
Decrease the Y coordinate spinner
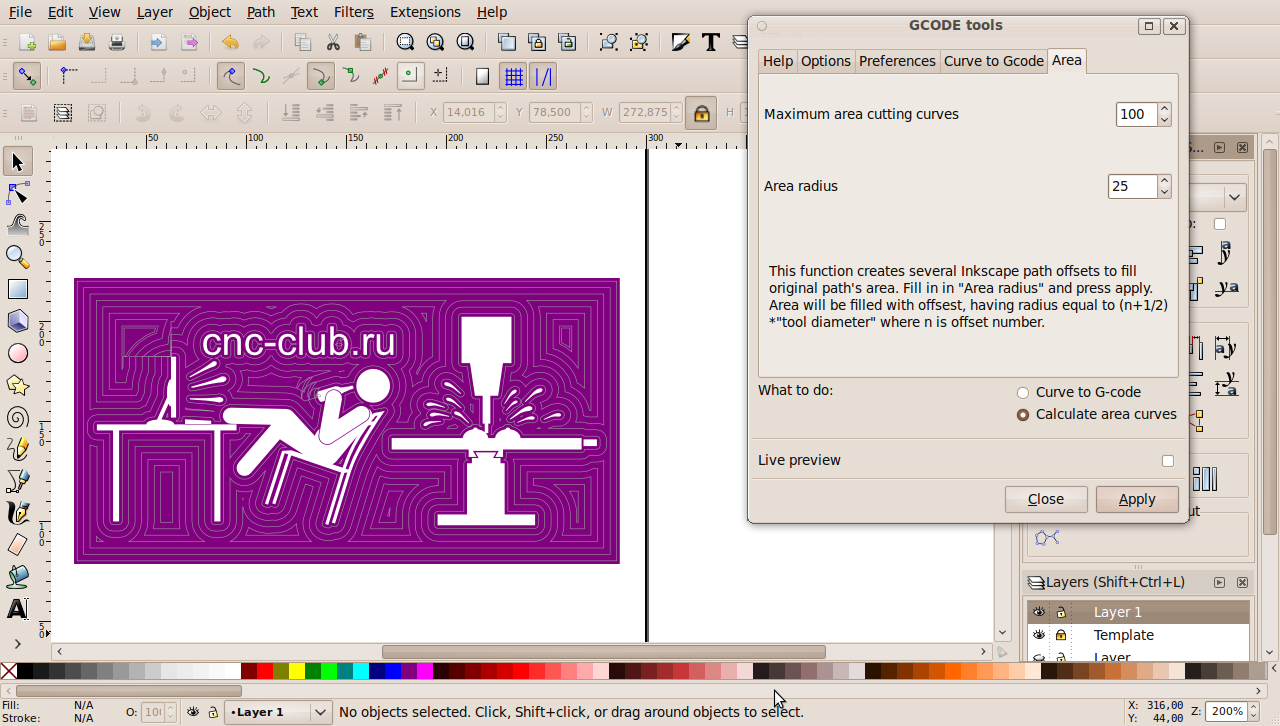(586, 118)
